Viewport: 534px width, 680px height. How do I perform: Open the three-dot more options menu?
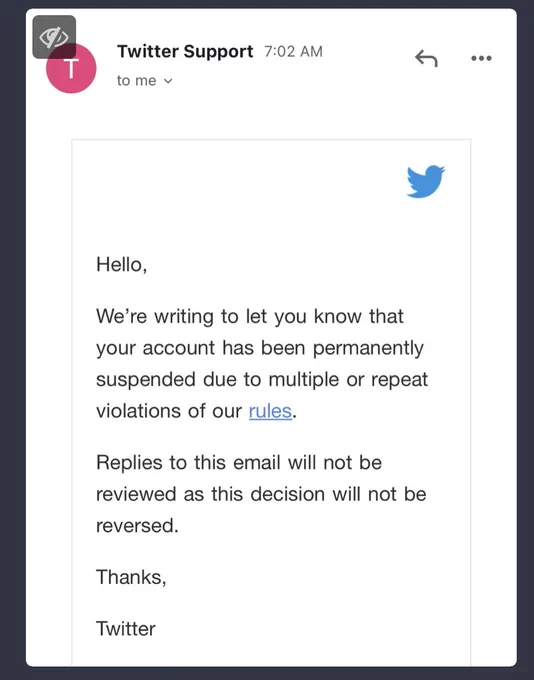coord(481,58)
